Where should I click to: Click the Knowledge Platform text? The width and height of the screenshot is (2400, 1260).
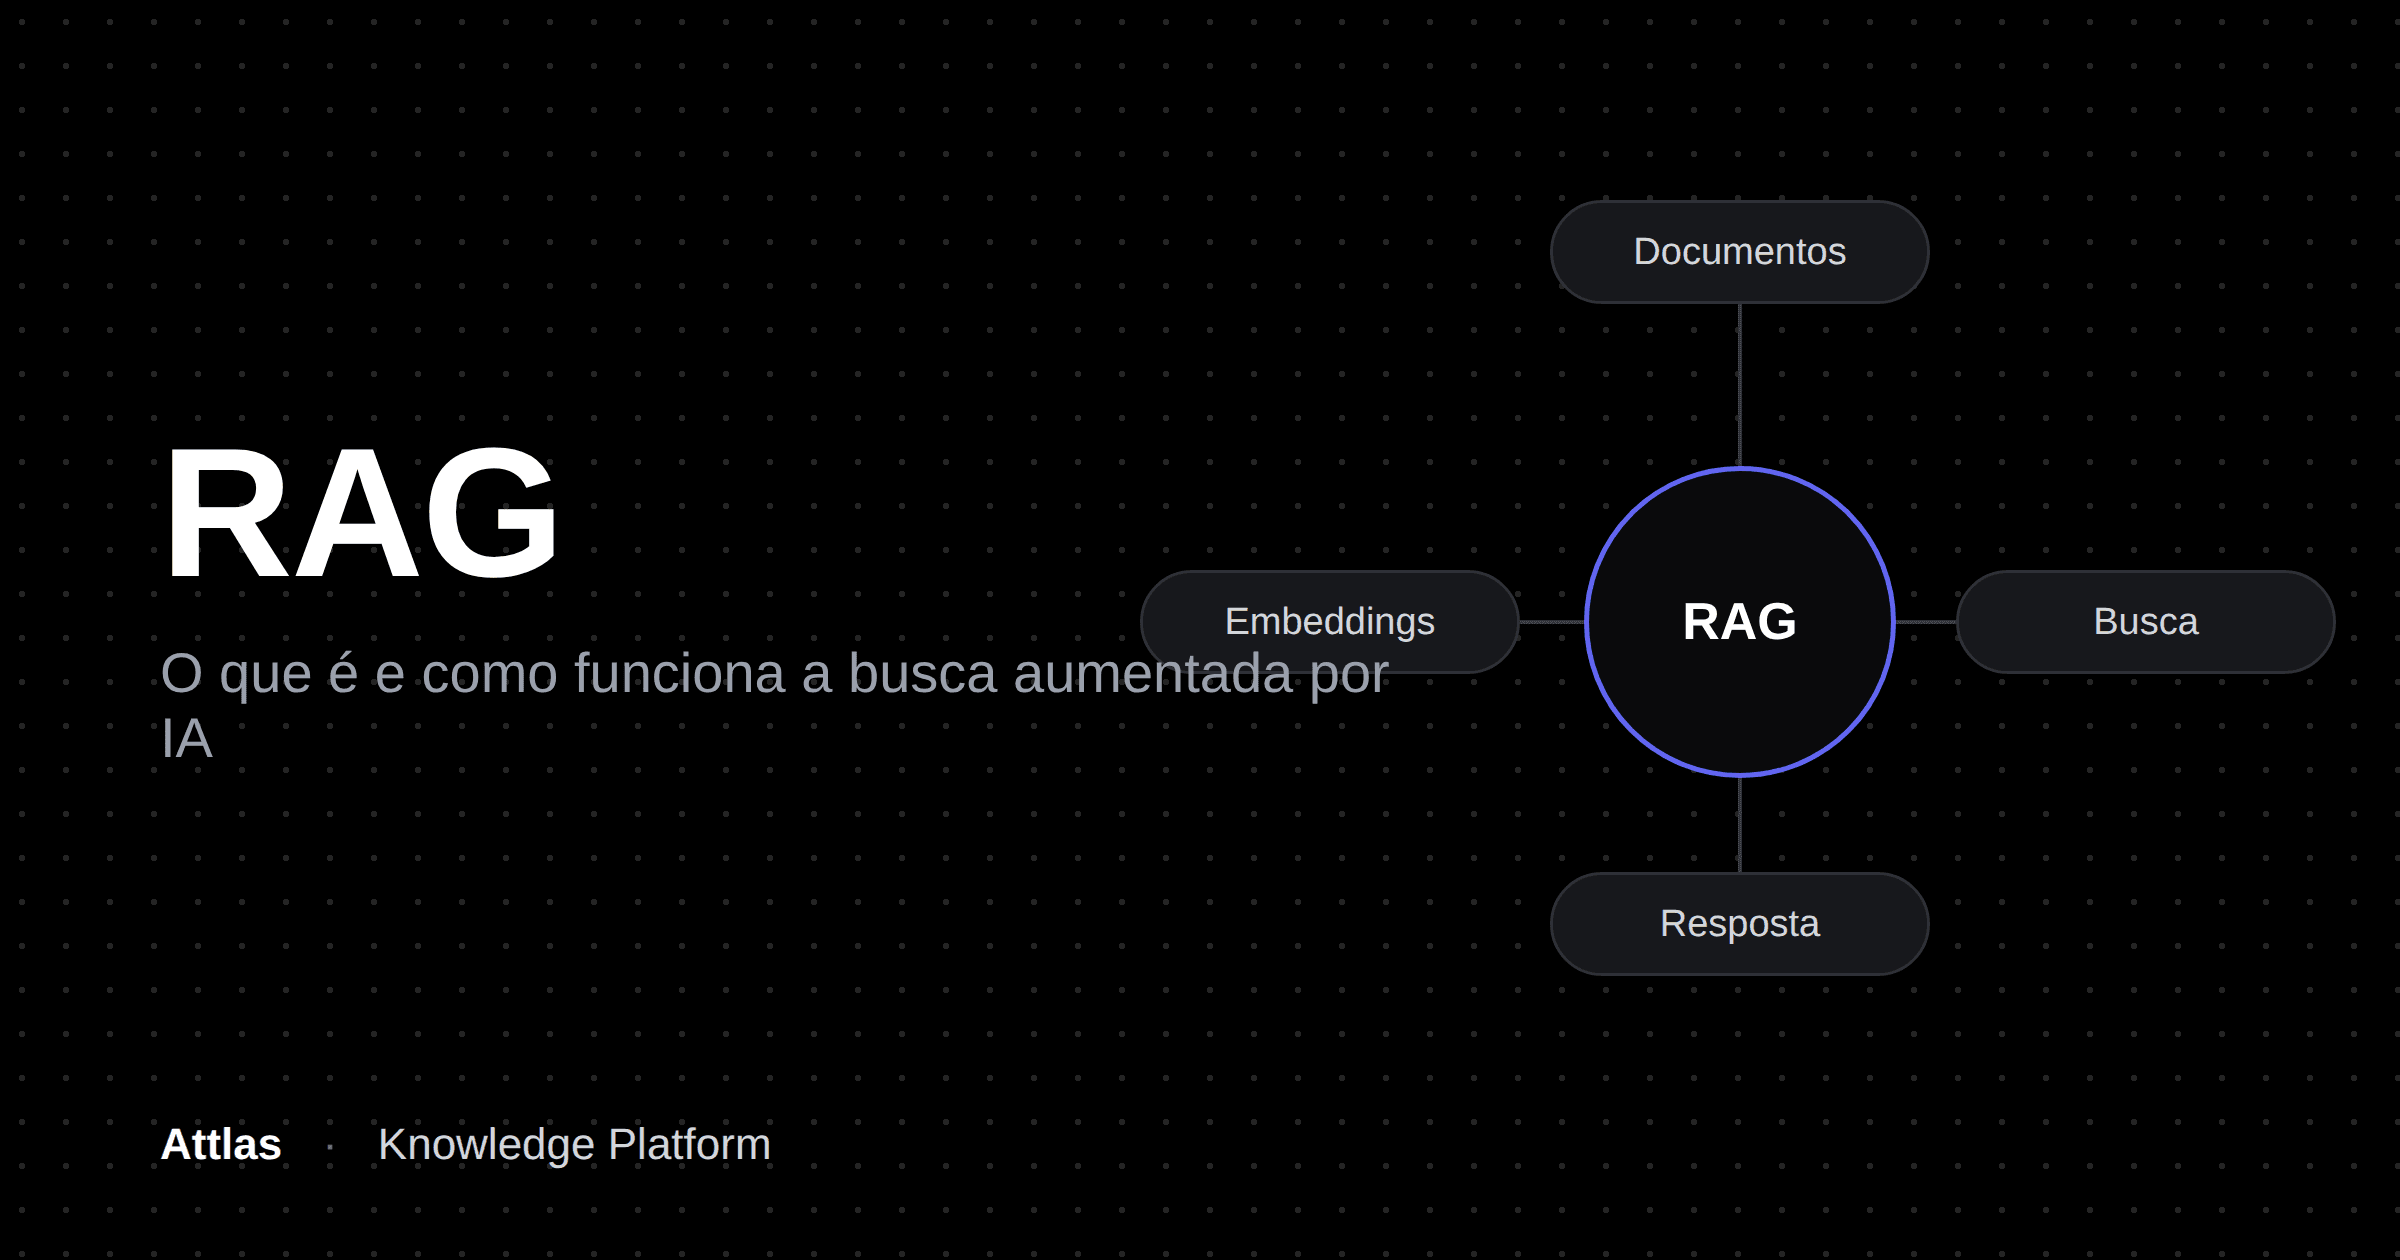click(x=574, y=1146)
